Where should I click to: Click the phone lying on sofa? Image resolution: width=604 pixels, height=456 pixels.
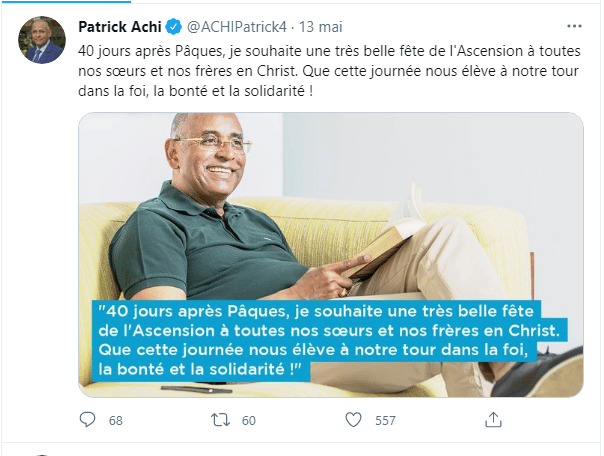[196, 389]
